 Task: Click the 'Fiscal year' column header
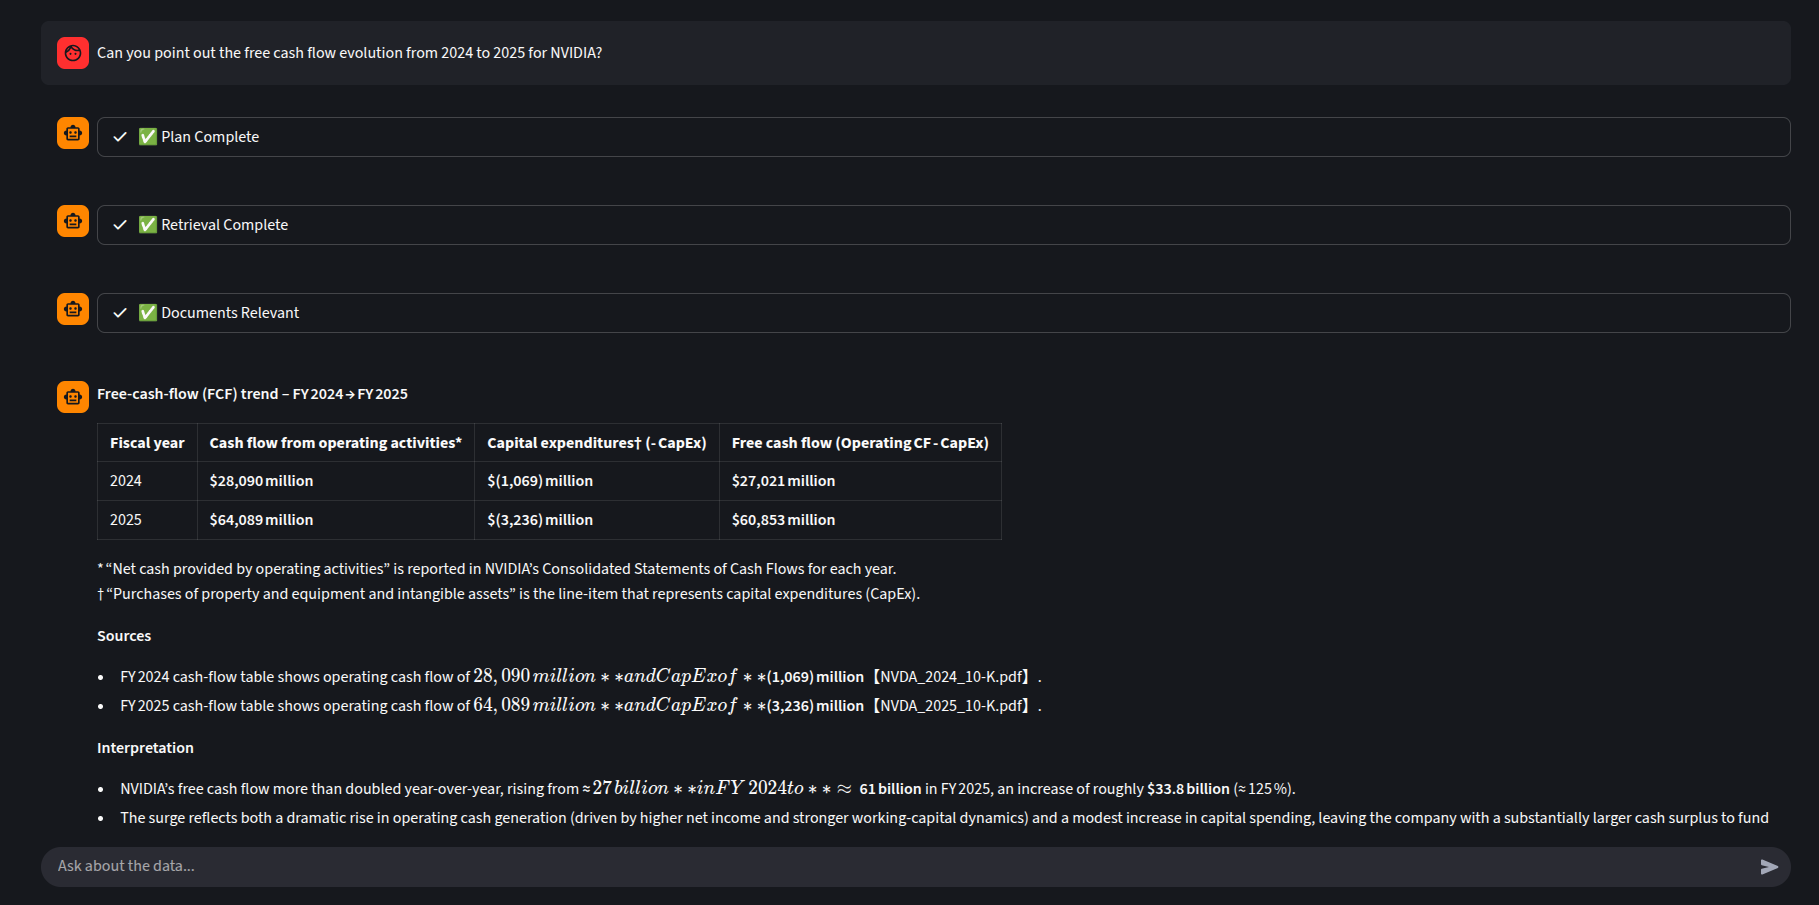[147, 443]
